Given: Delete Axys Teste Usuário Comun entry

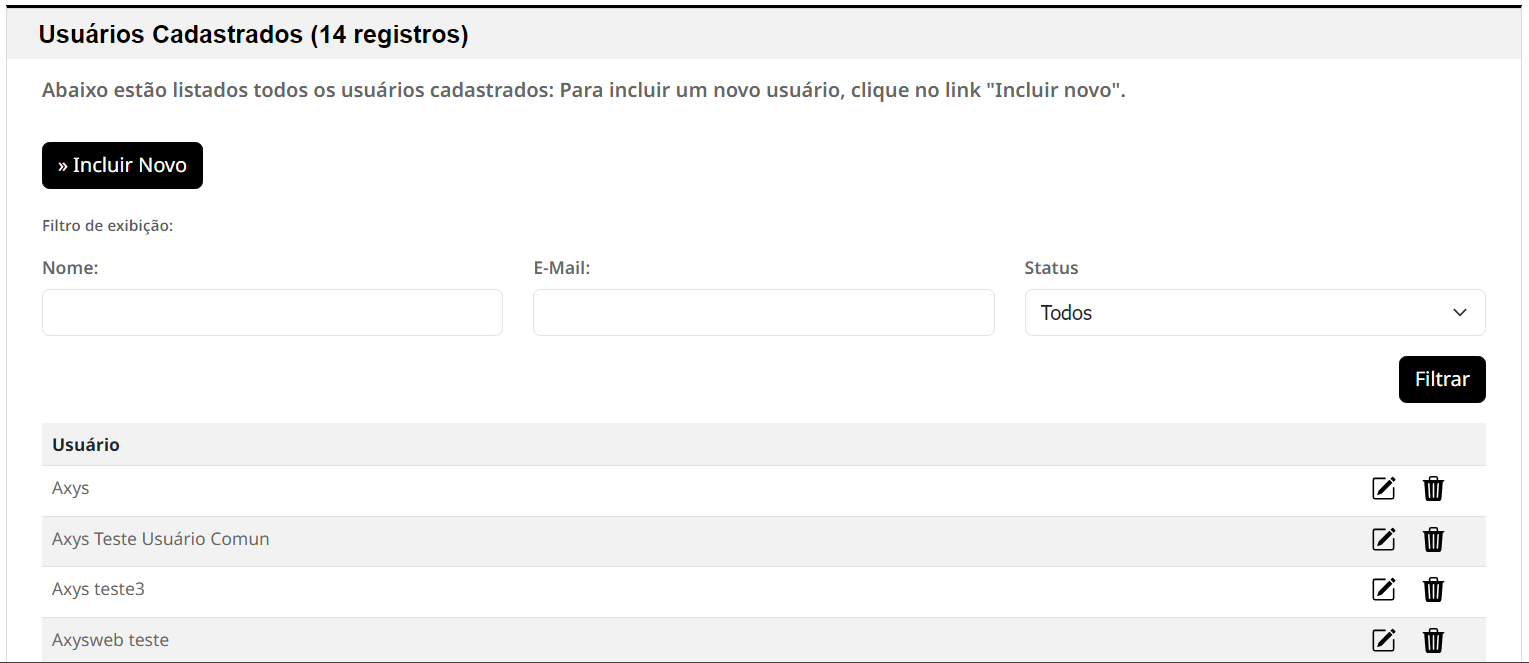Looking at the screenshot, I should tap(1433, 539).
